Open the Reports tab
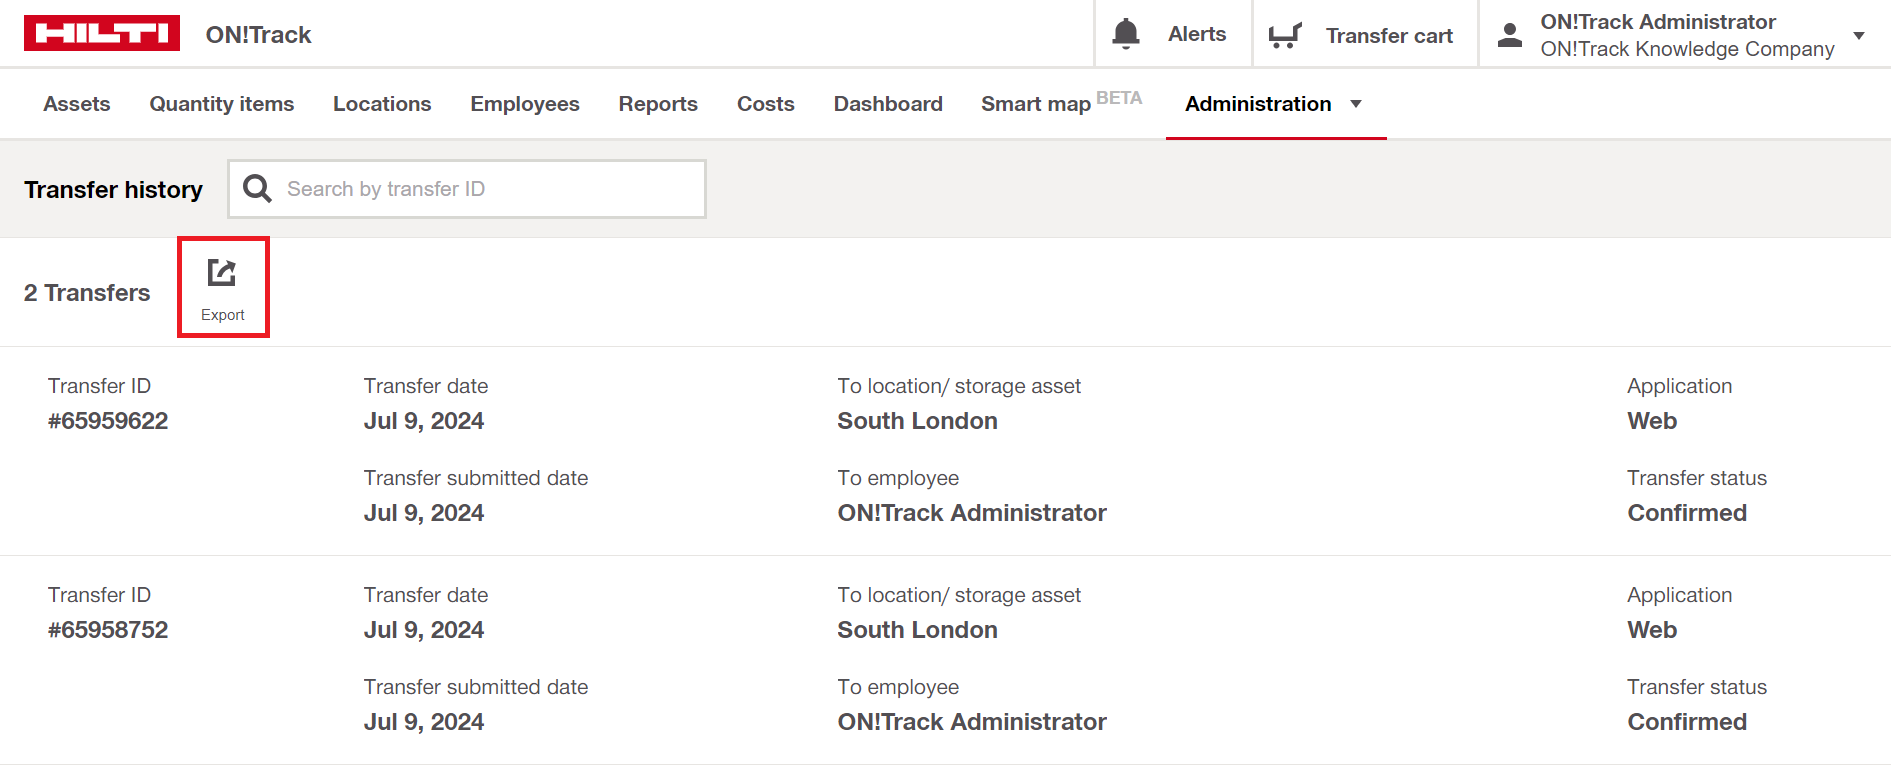Screen dimensions: 1891x778 click(658, 104)
